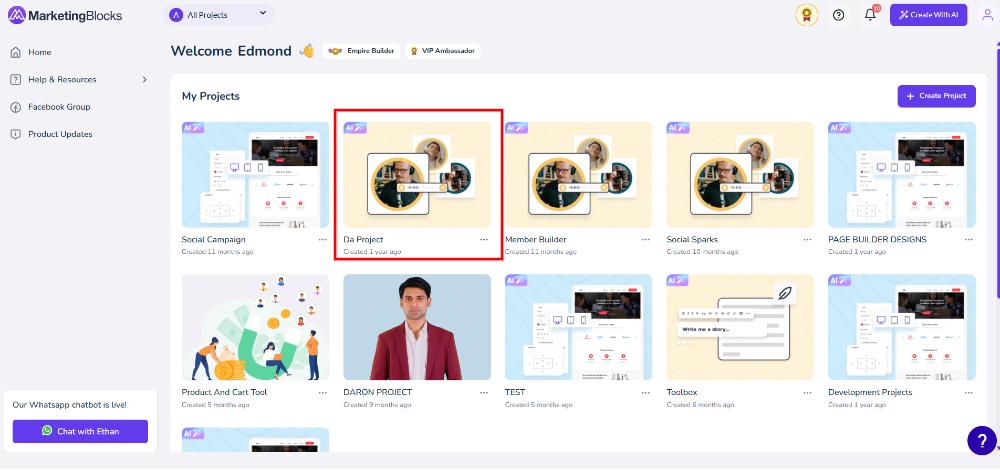The image size is (1000, 470).
Task: Open three-dot menu for PAGE BUILDER DESIGNS
Action: pos(969,240)
